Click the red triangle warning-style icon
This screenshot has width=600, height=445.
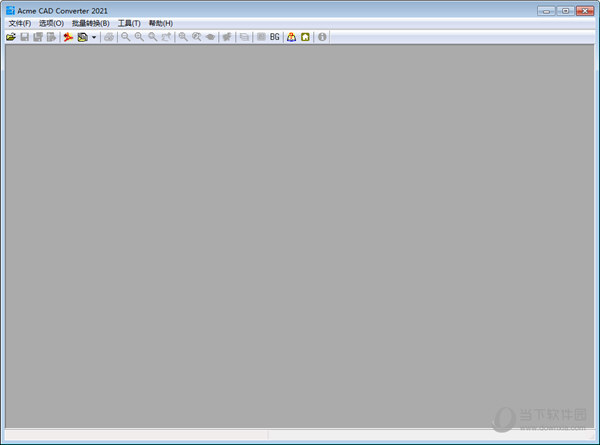point(291,37)
